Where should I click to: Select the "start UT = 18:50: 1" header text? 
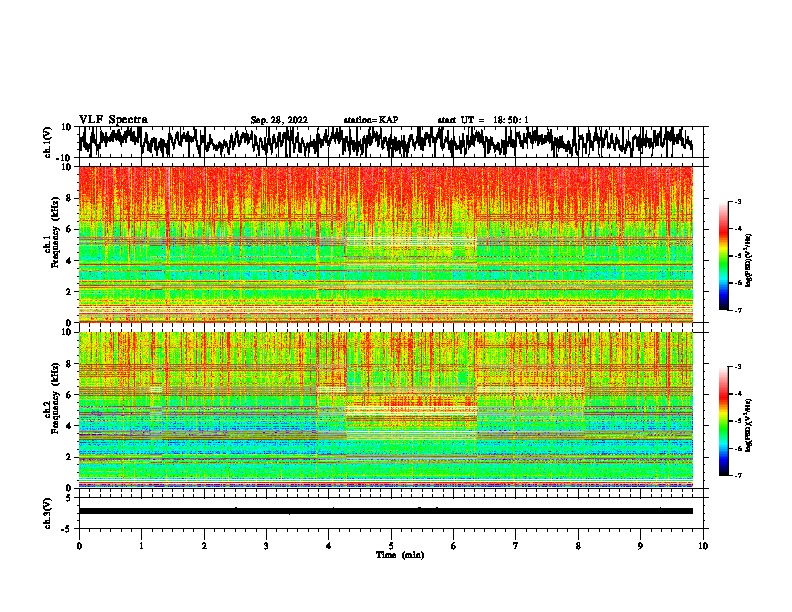(483, 120)
